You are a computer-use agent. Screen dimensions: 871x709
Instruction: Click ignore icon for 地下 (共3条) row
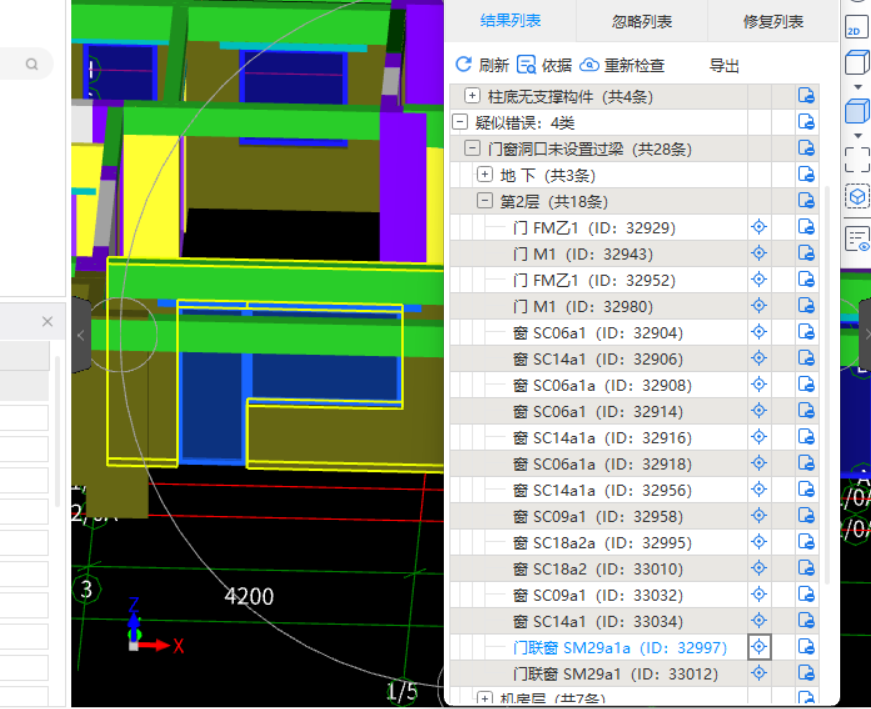coord(806,174)
